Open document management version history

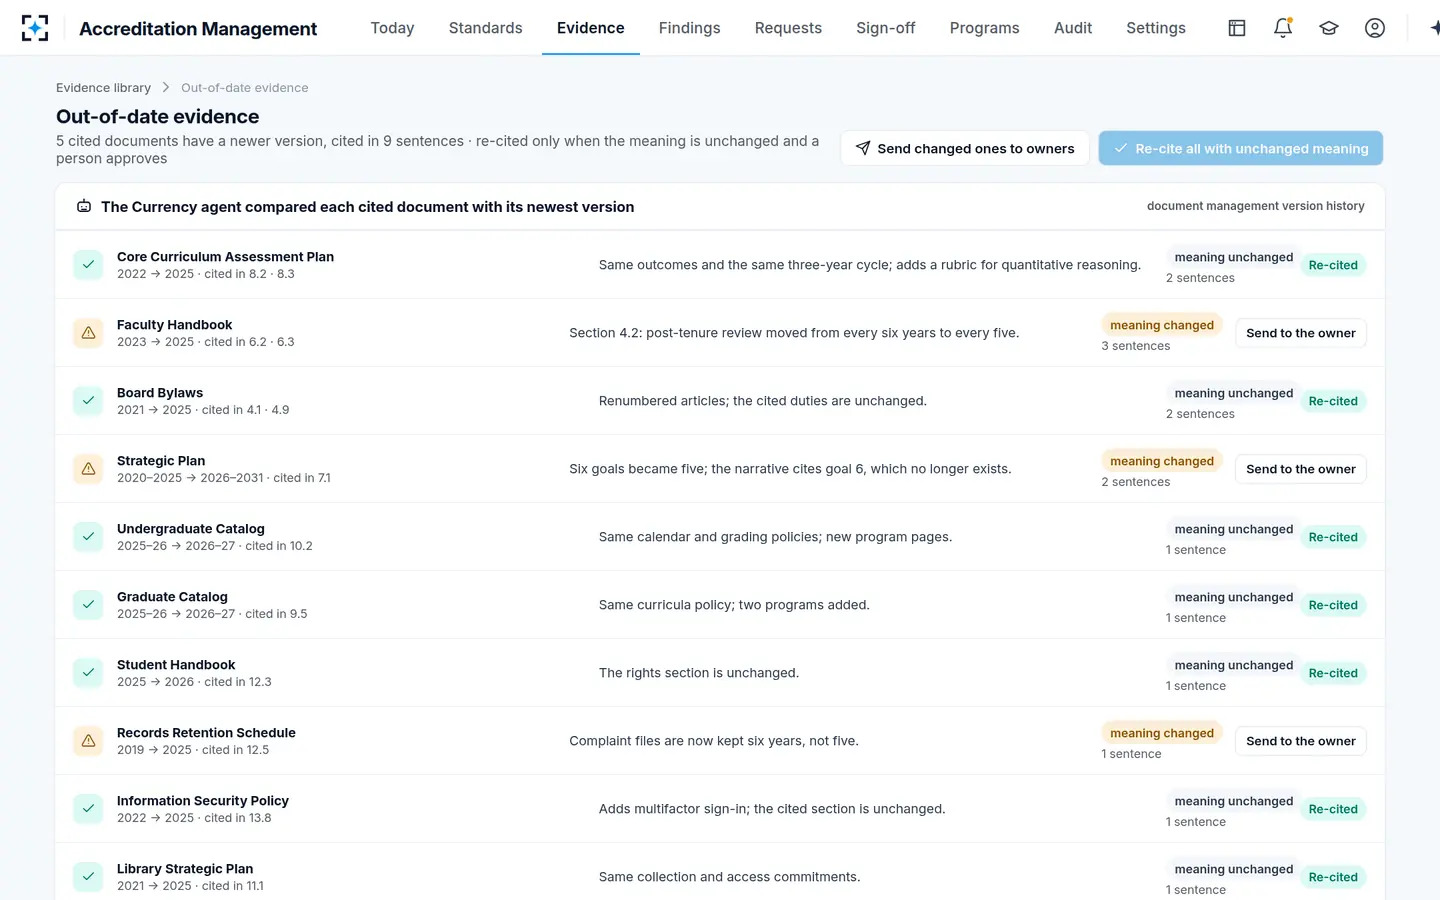coord(1255,206)
